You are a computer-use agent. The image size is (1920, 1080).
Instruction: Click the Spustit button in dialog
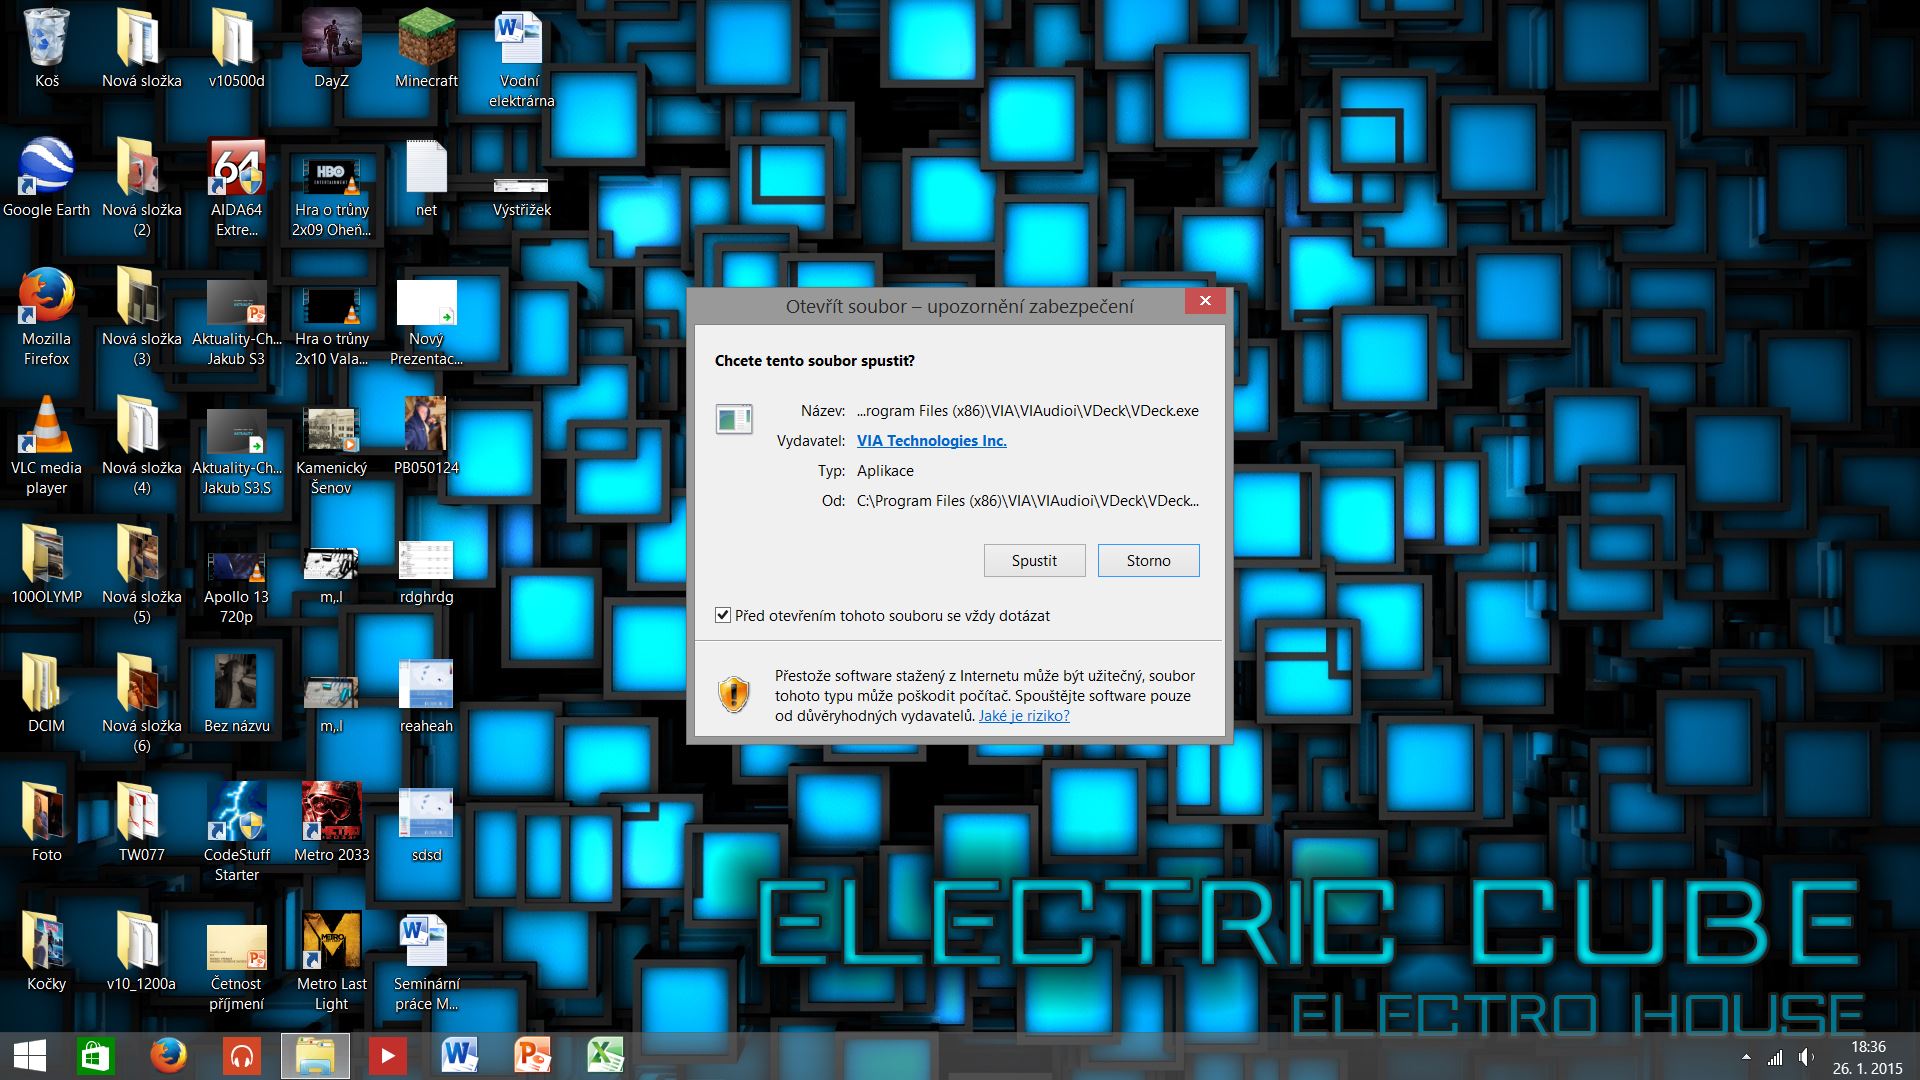coord(1034,561)
